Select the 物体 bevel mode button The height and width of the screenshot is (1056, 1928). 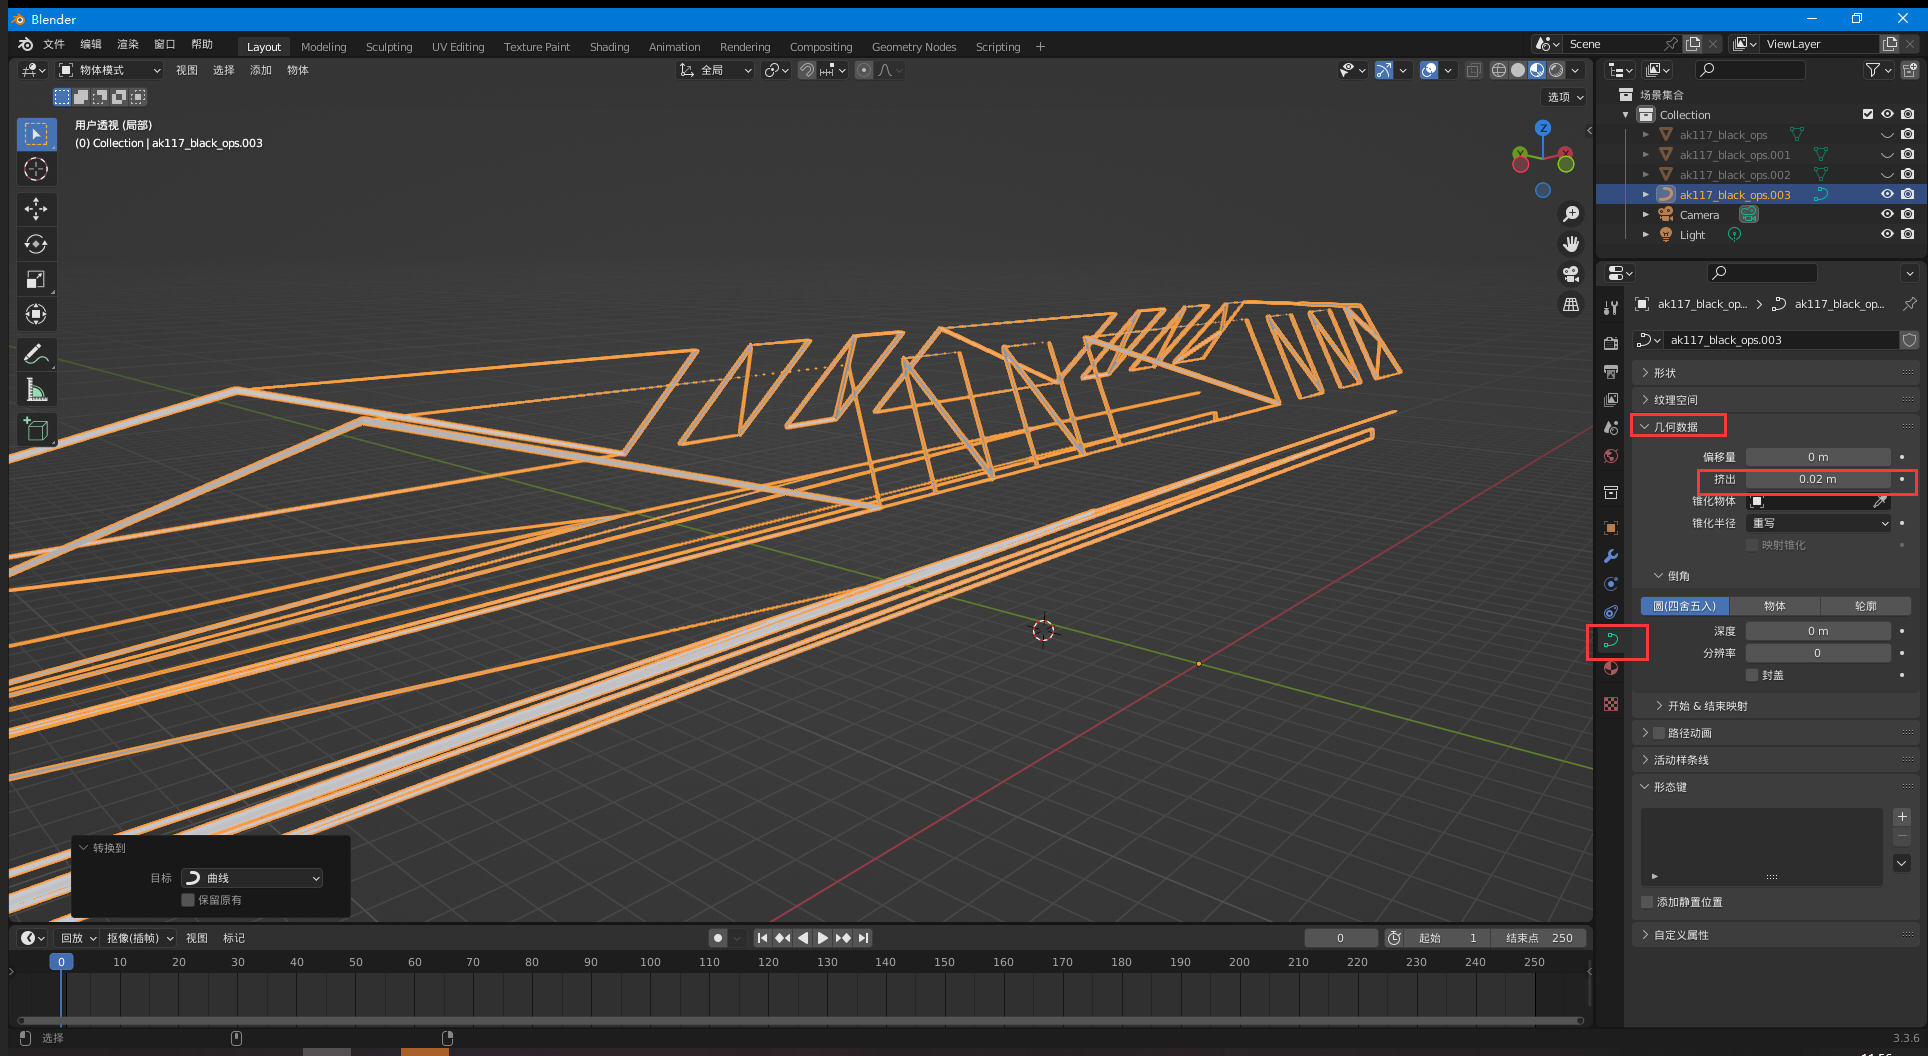coord(1774,606)
